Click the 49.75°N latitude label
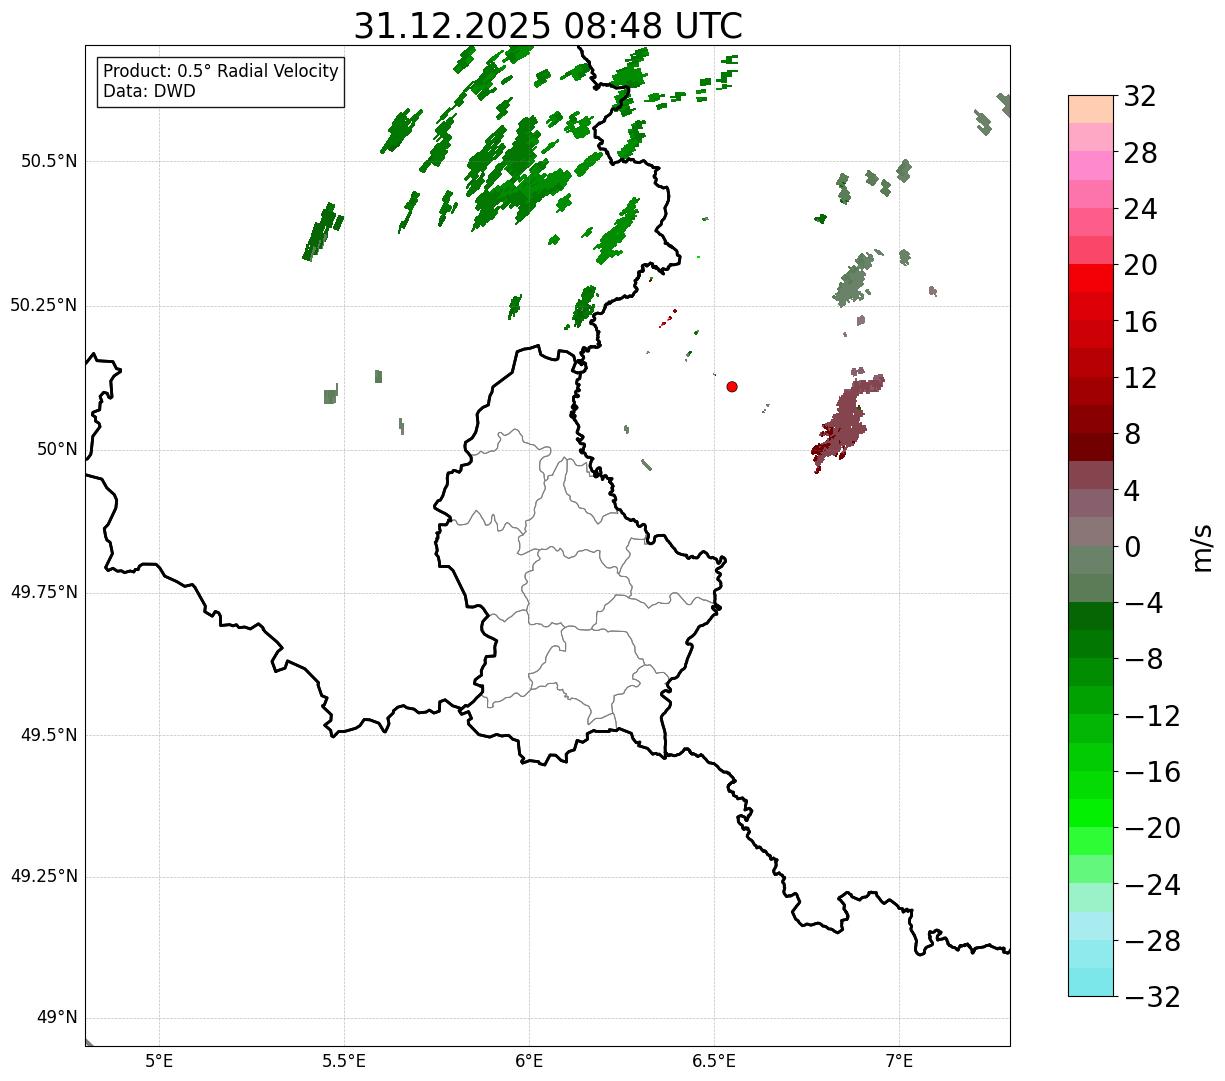The width and height of the screenshot is (1225, 1081). click(44, 592)
